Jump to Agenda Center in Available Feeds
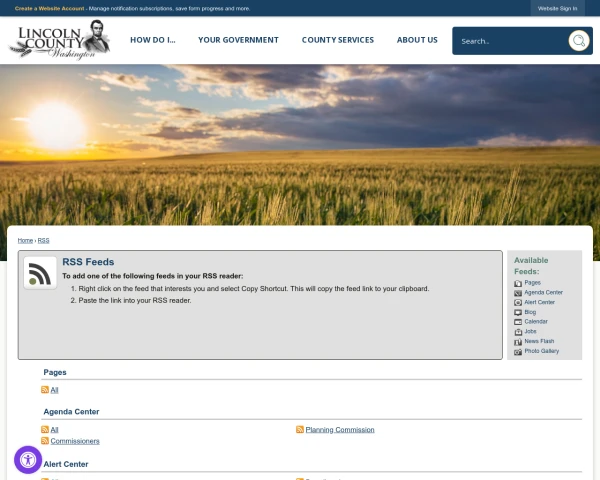Viewport: 600px width, 480px height. click(543, 292)
